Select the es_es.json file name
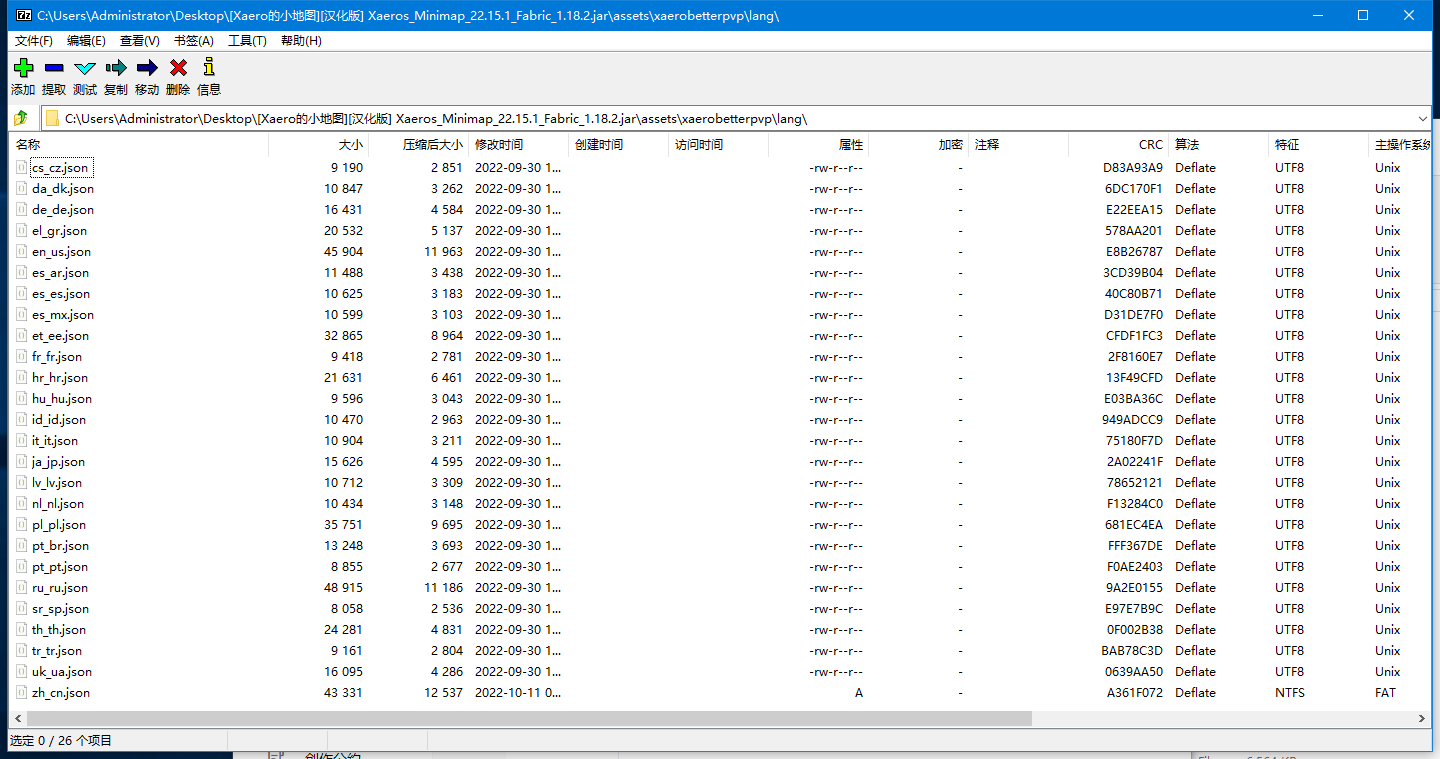The width and height of the screenshot is (1440, 759). (61, 294)
